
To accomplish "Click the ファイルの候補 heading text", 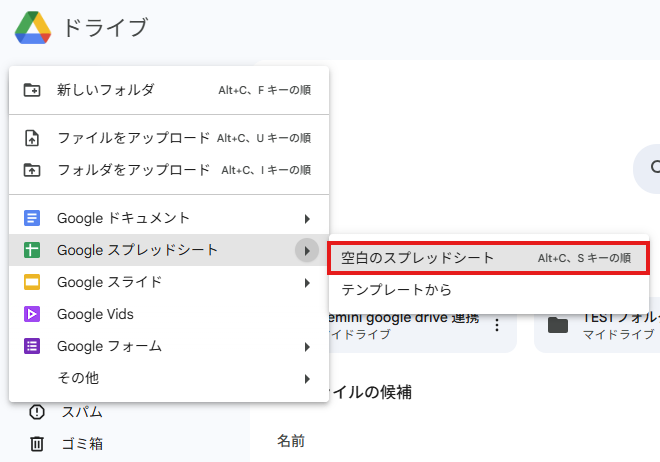I will click(x=370, y=392).
